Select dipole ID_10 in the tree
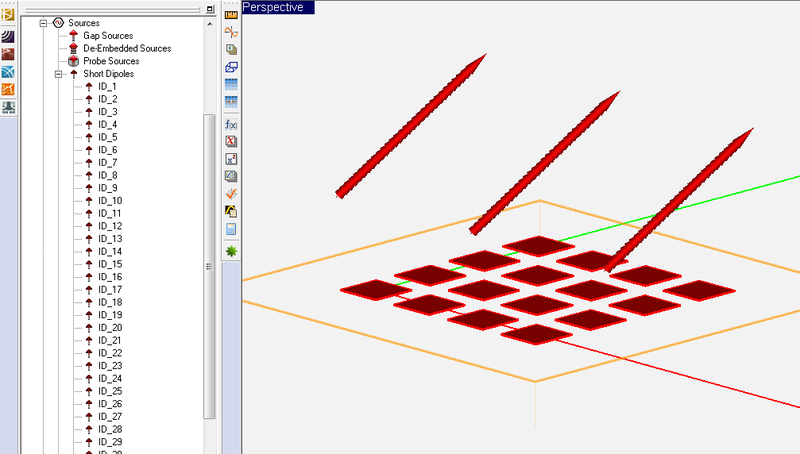This screenshot has width=800, height=454. tap(110, 200)
